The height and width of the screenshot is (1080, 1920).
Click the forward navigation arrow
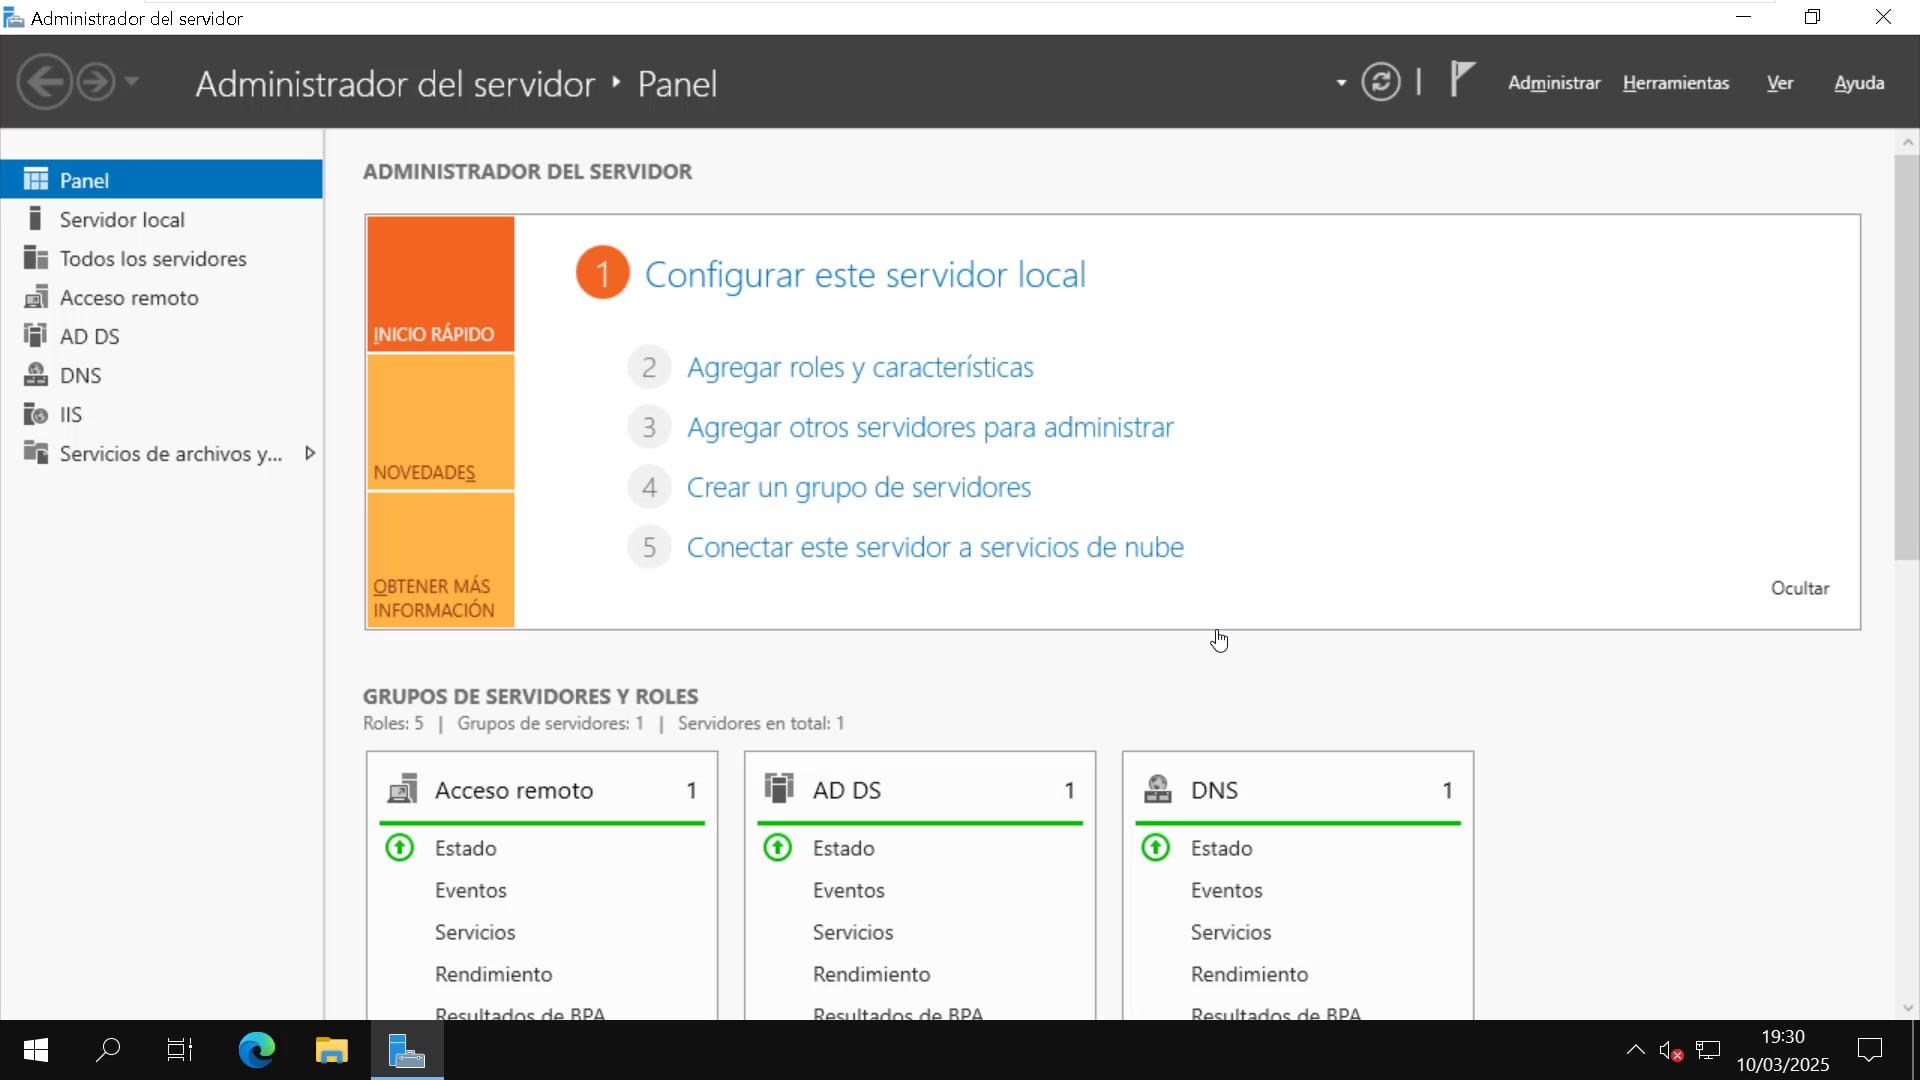tap(96, 82)
